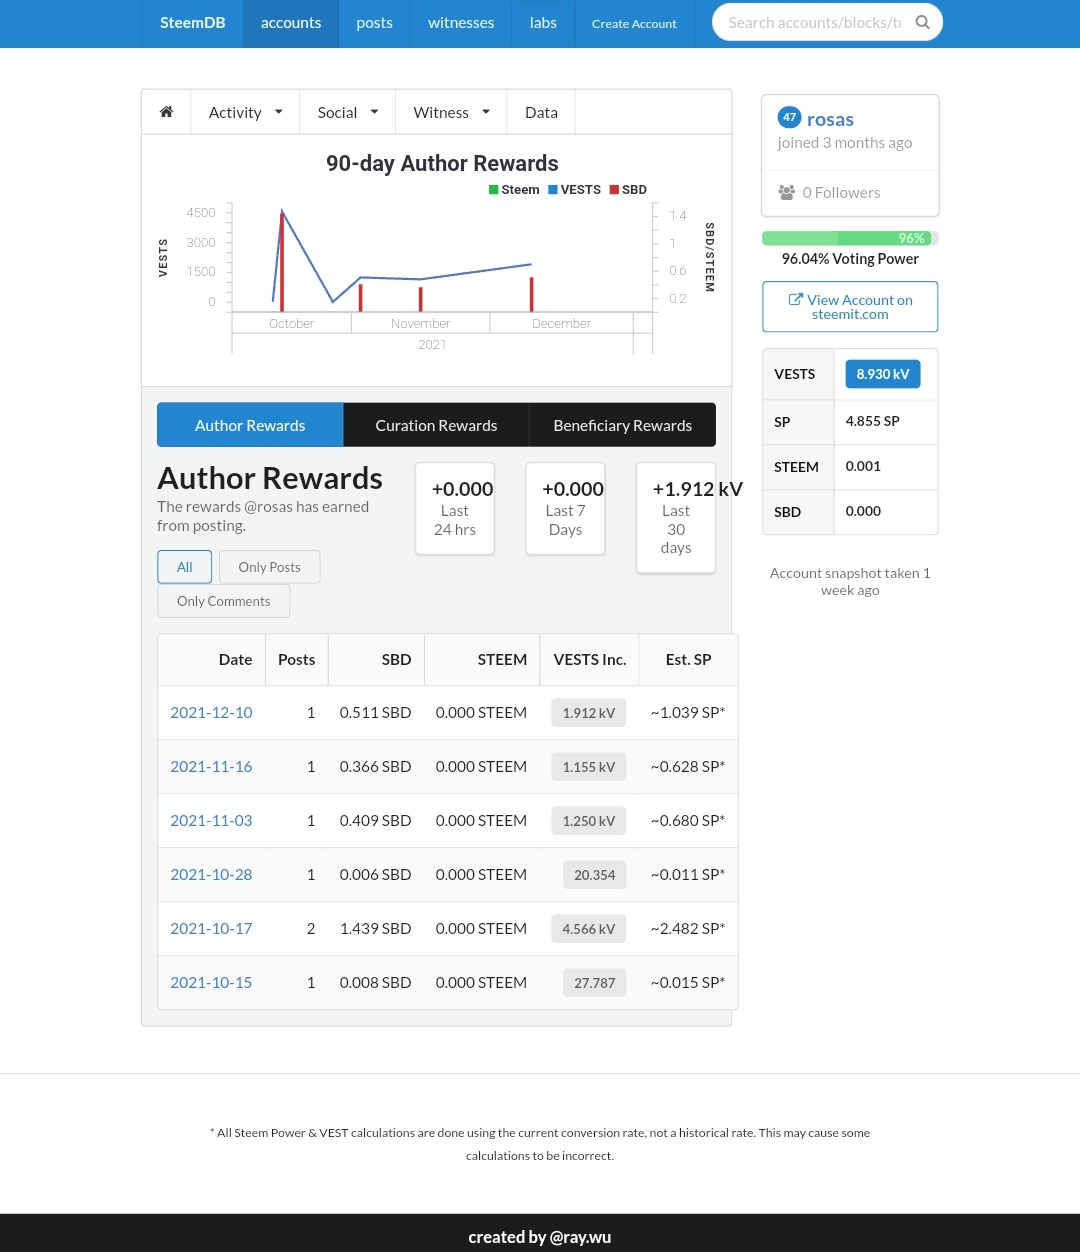This screenshot has width=1080, height=1252.
Task: Open the witnesses nav item
Action: click(461, 22)
